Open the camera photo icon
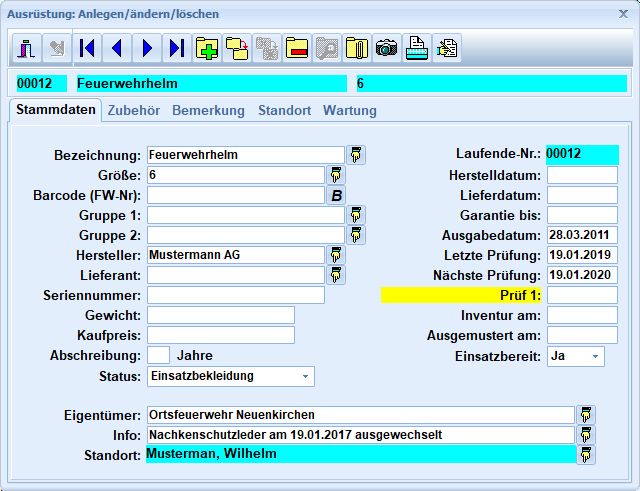Viewport: 640px width, 491px height. point(387,49)
